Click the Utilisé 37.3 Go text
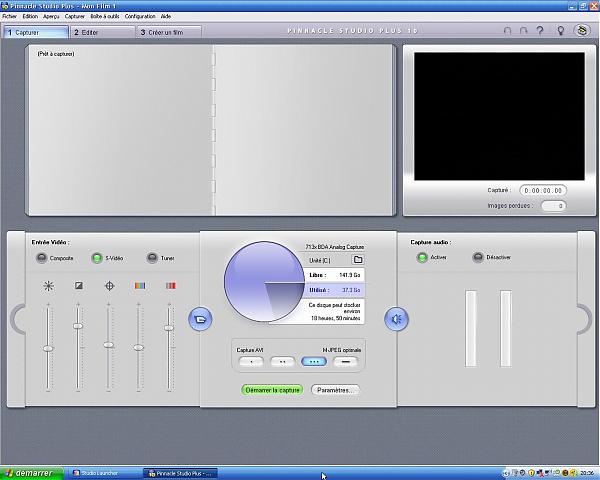Viewport: 600px width, 480px height. [334, 290]
